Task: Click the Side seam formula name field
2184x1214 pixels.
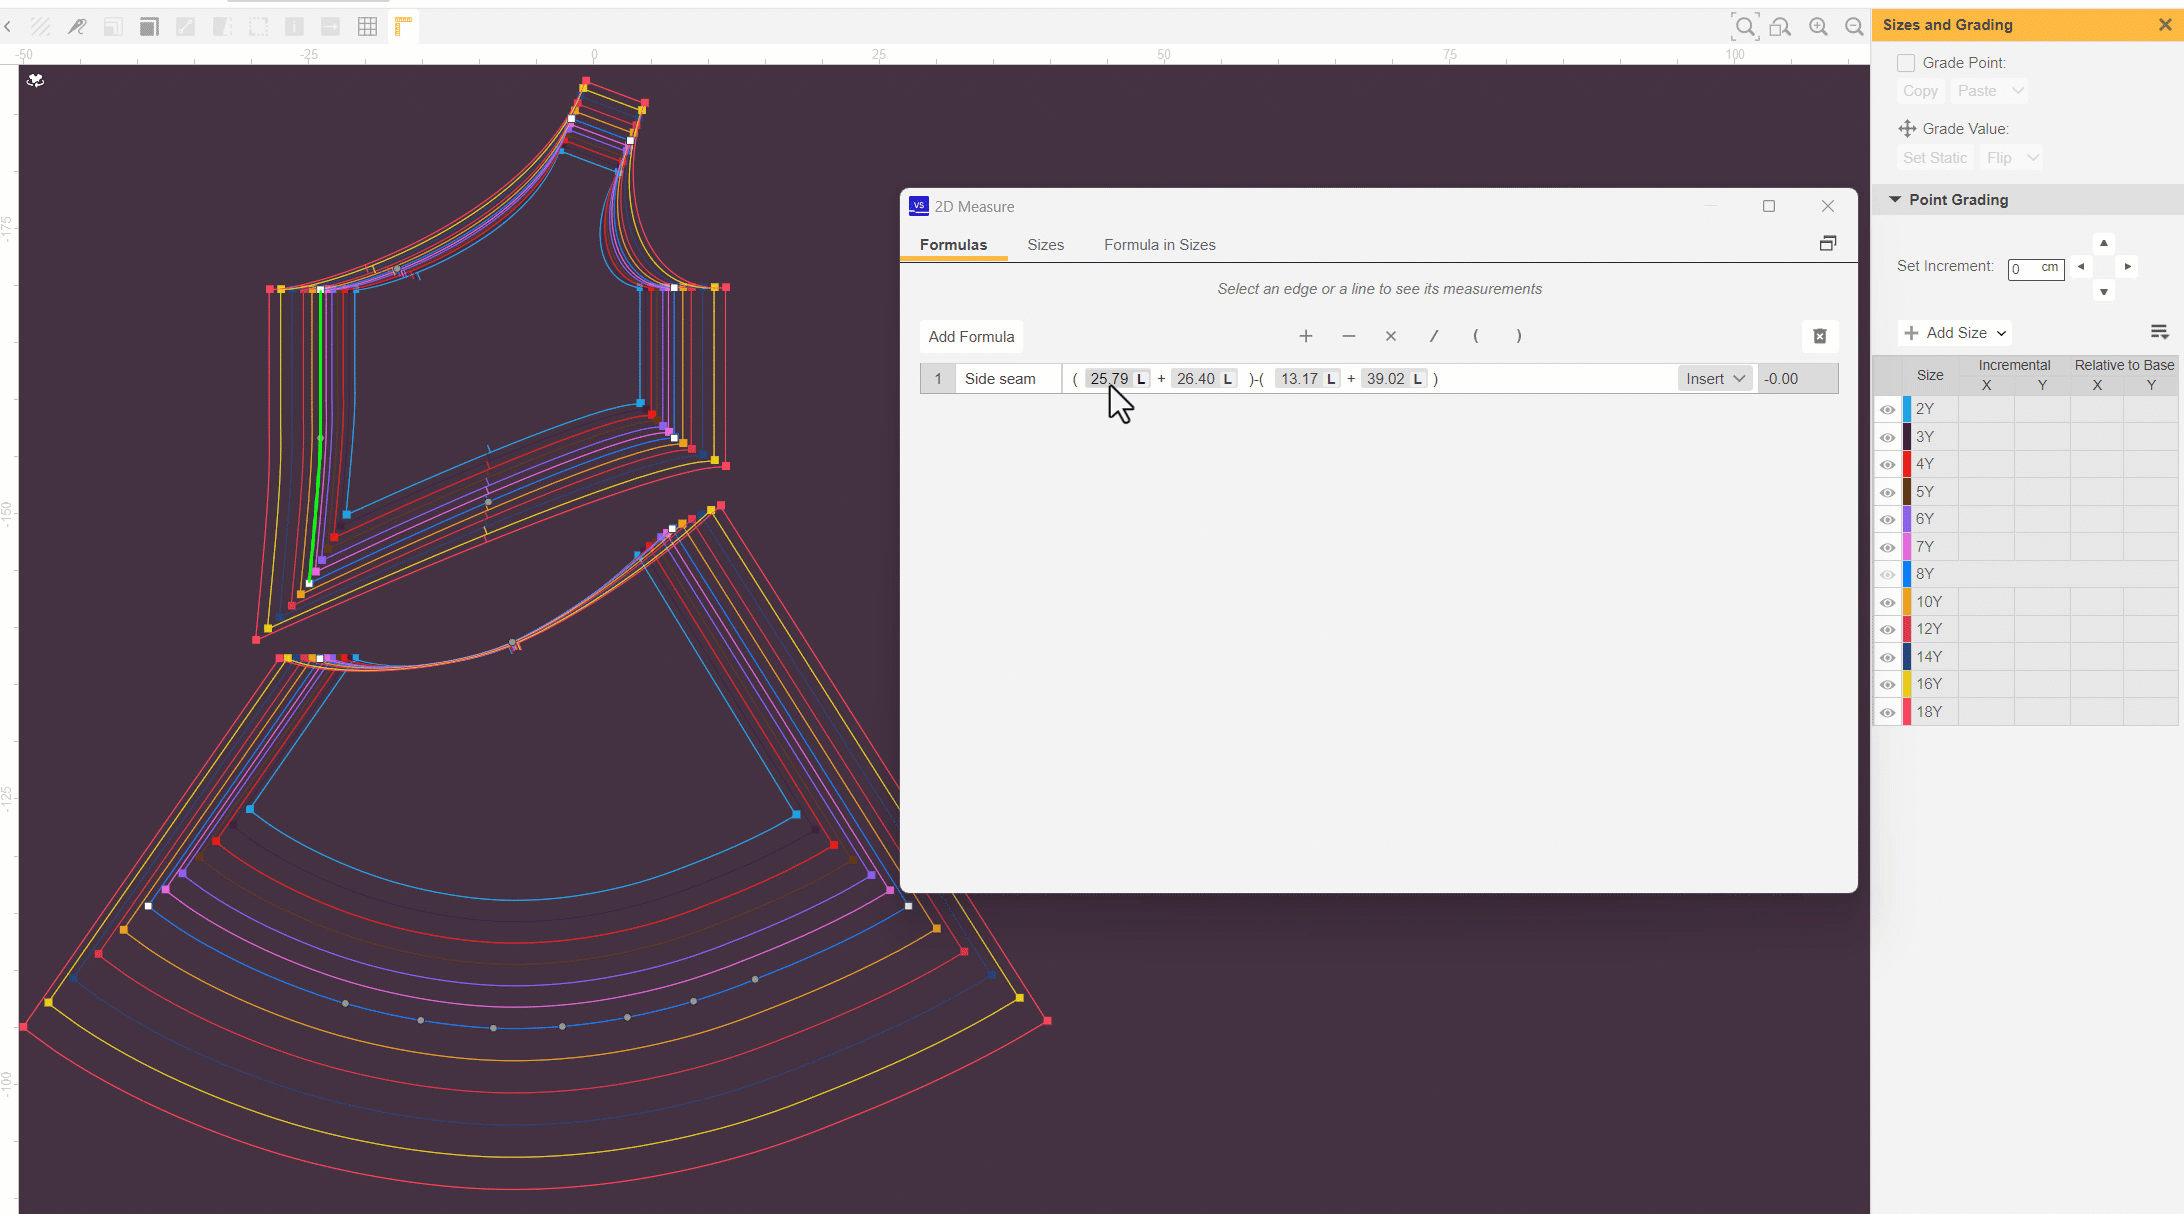Action: pos(1008,379)
